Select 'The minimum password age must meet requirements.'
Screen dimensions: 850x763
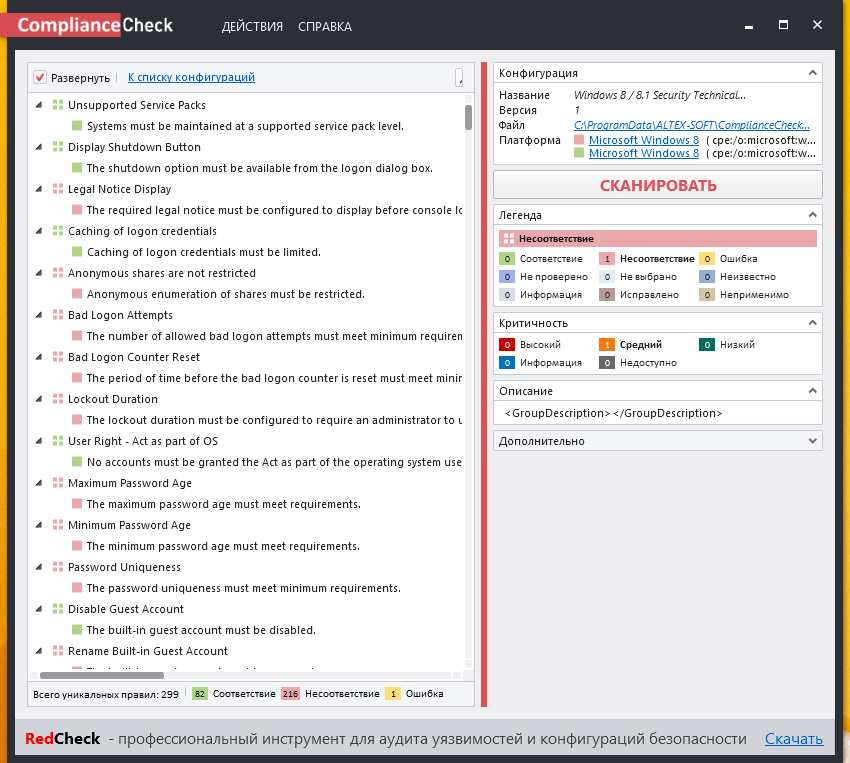(x=223, y=546)
